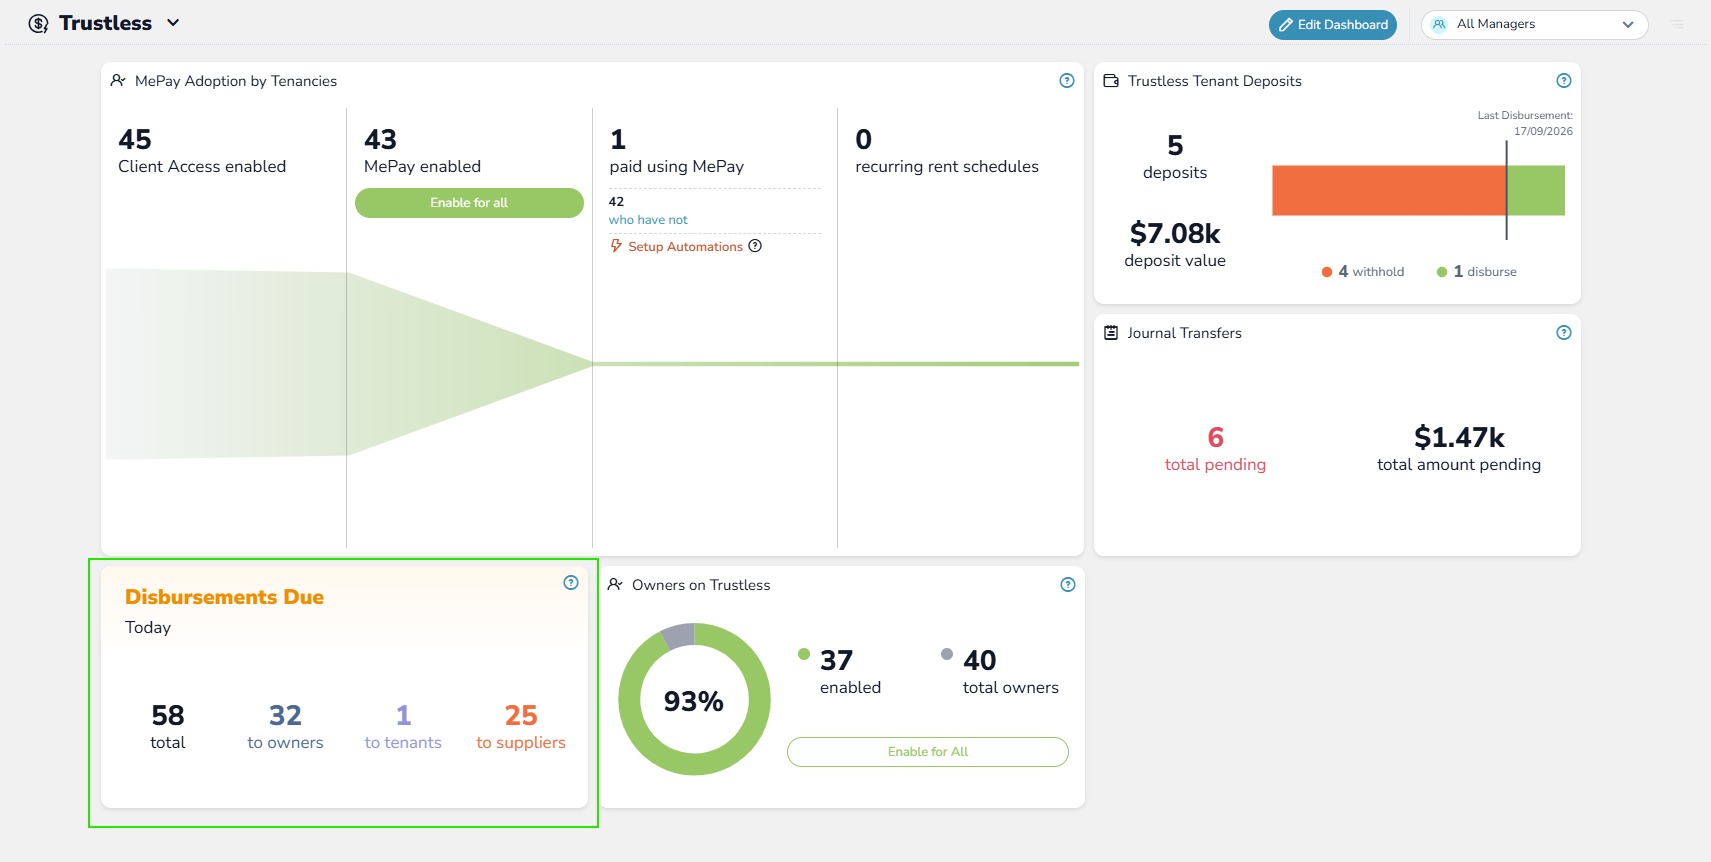Open help for Owners on Trustless

(1068, 585)
